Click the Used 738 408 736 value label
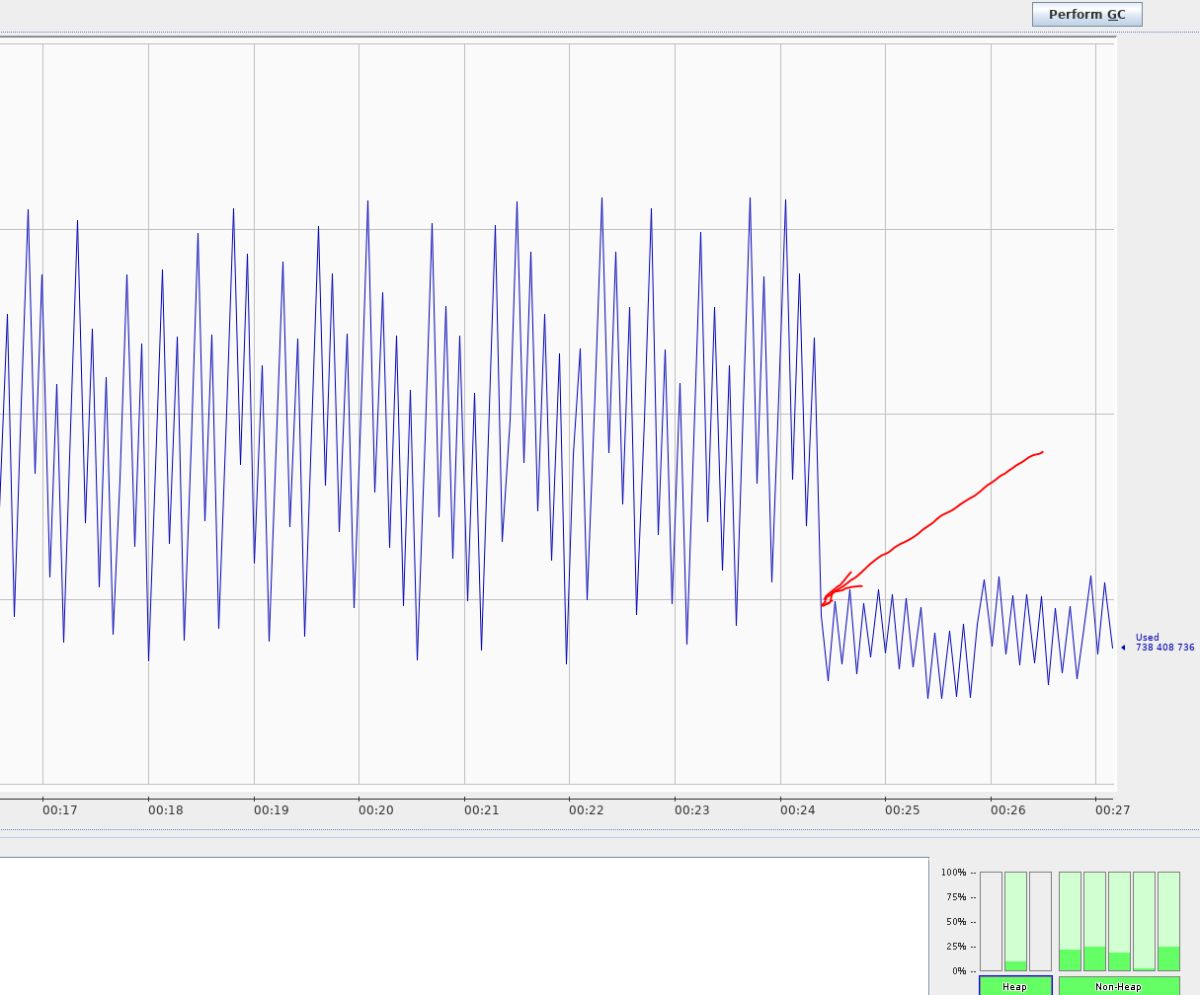 click(x=1164, y=643)
